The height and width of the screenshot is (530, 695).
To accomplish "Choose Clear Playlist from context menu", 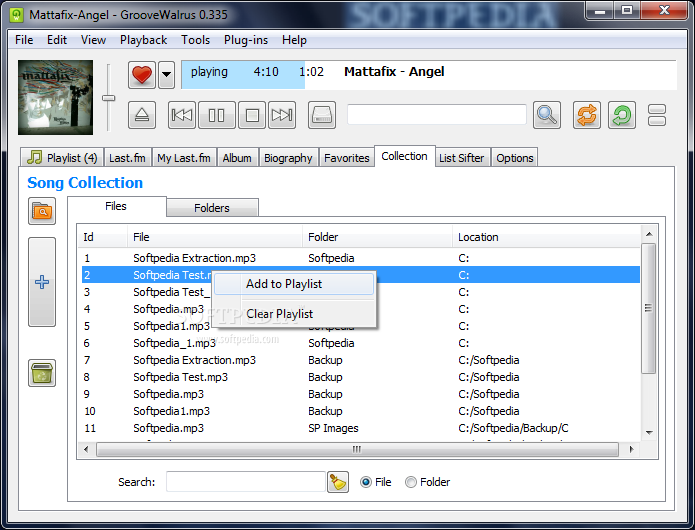I will point(294,314).
